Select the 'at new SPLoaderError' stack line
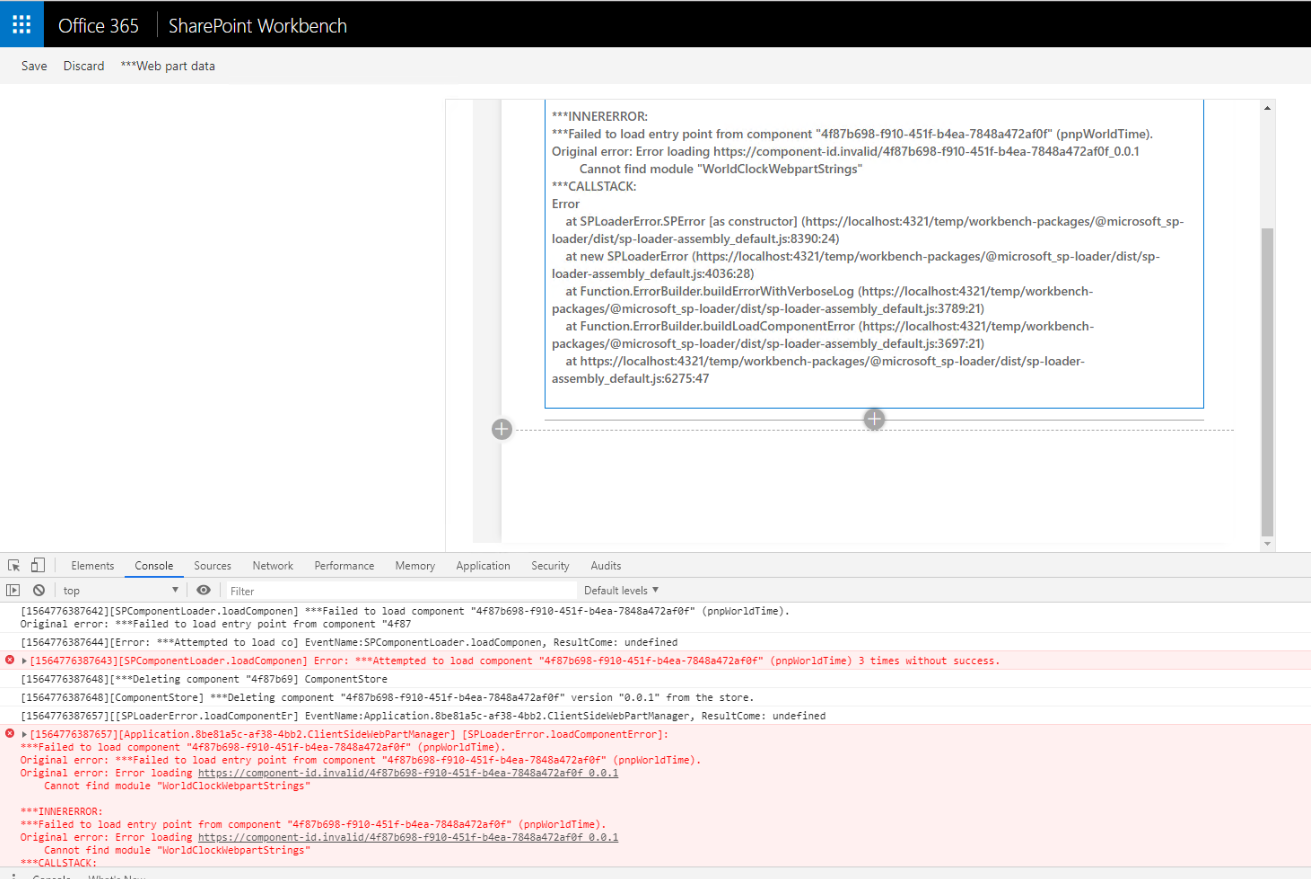The height and width of the screenshot is (879, 1311). [856, 265]
